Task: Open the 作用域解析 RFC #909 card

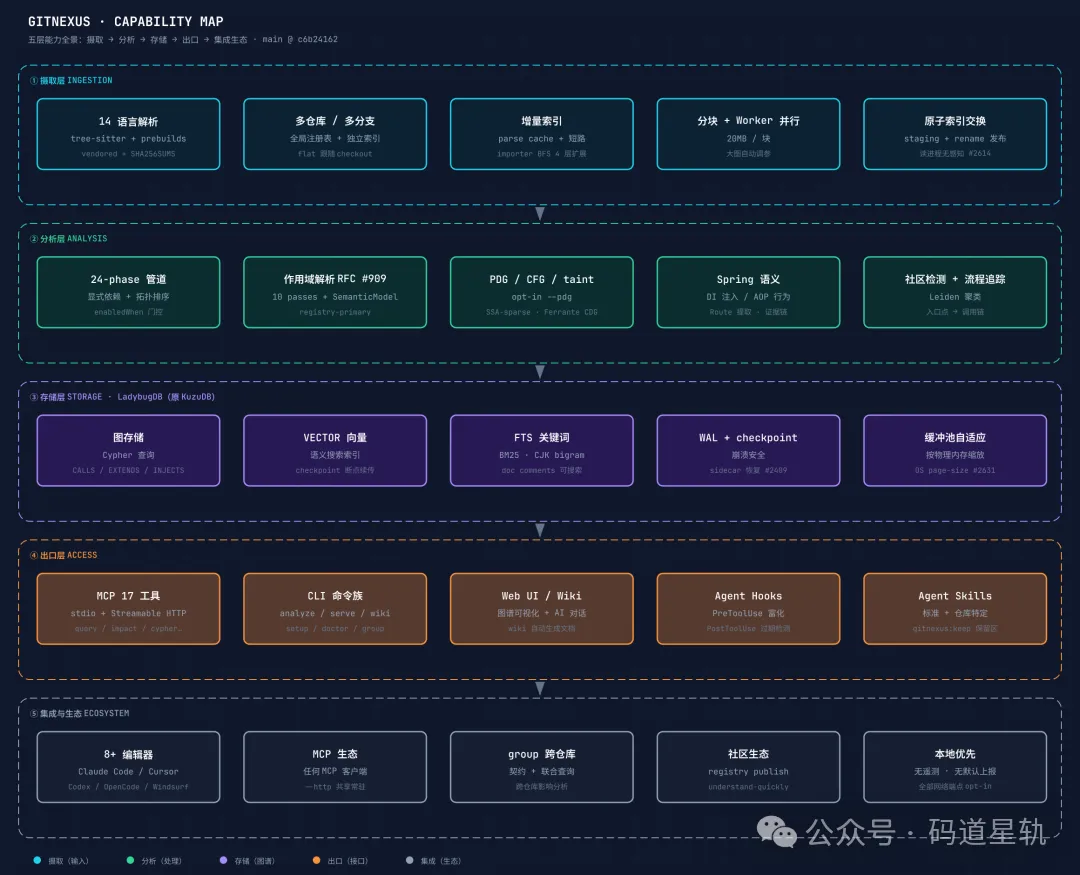Action: coord(335,292)
